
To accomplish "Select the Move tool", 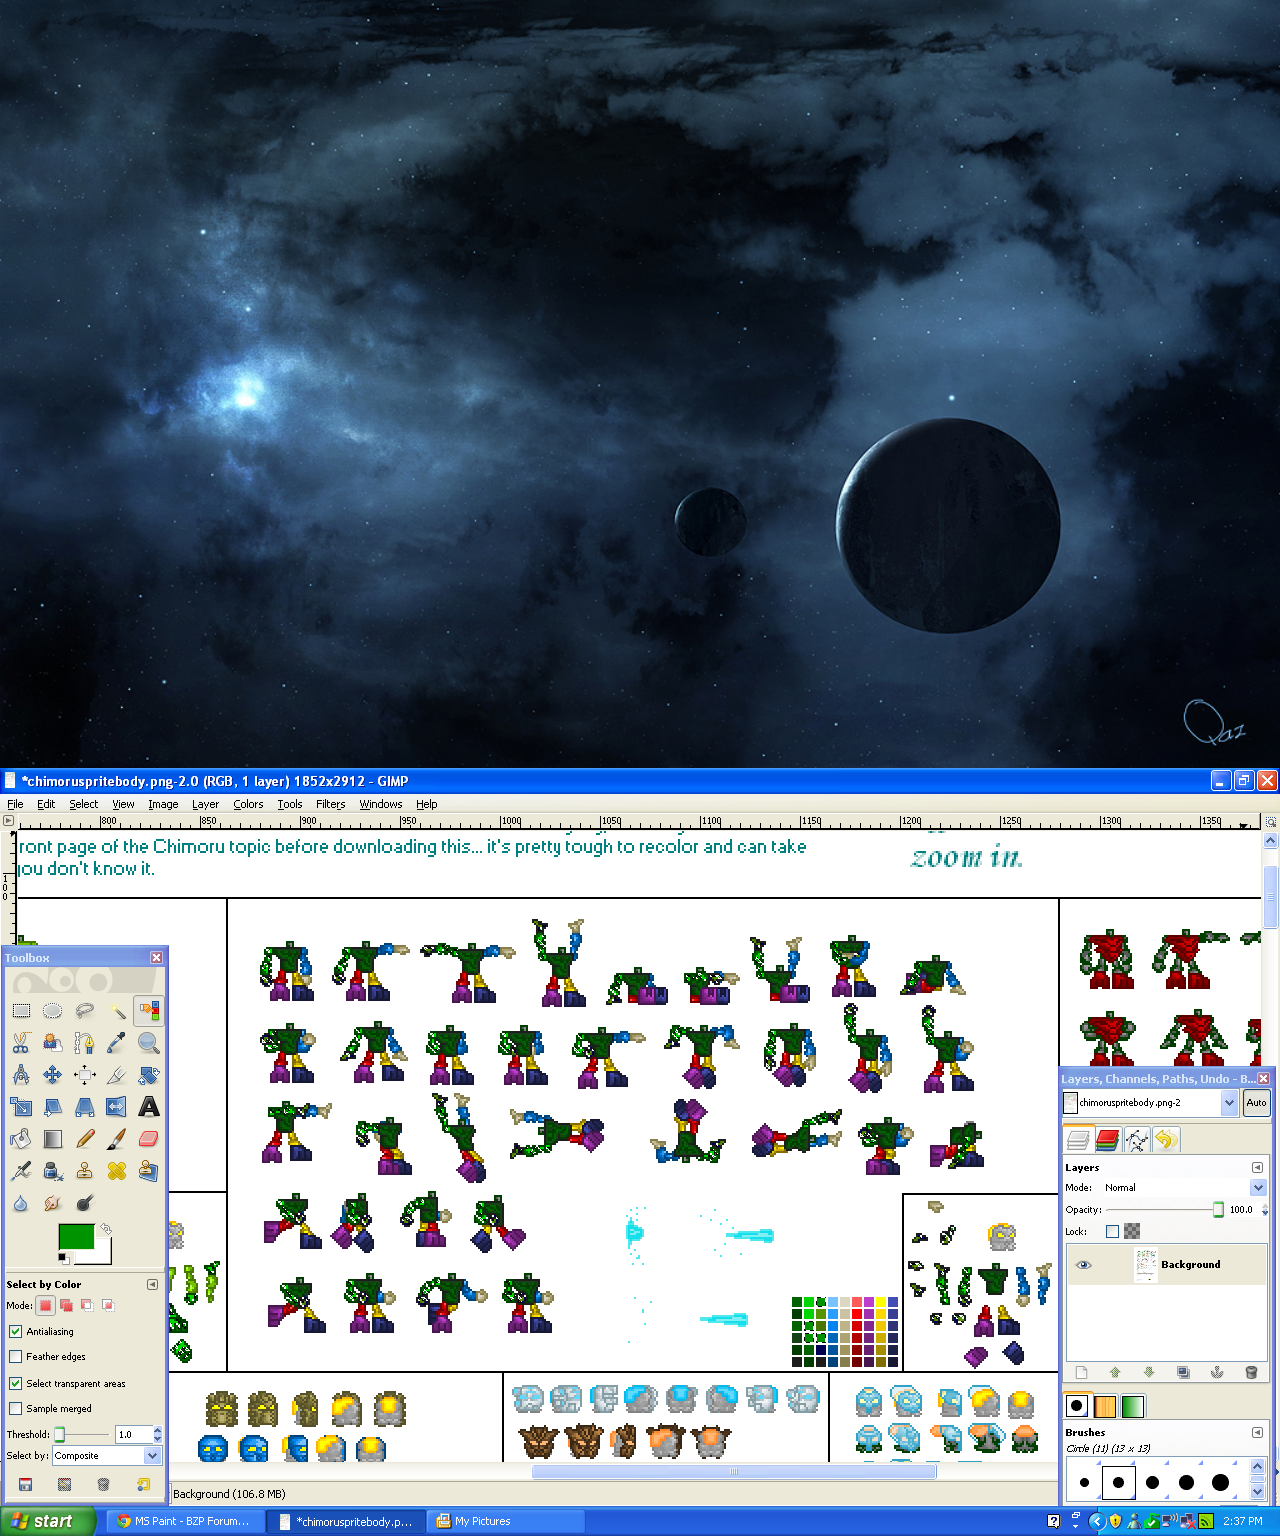I will 53,1075.
